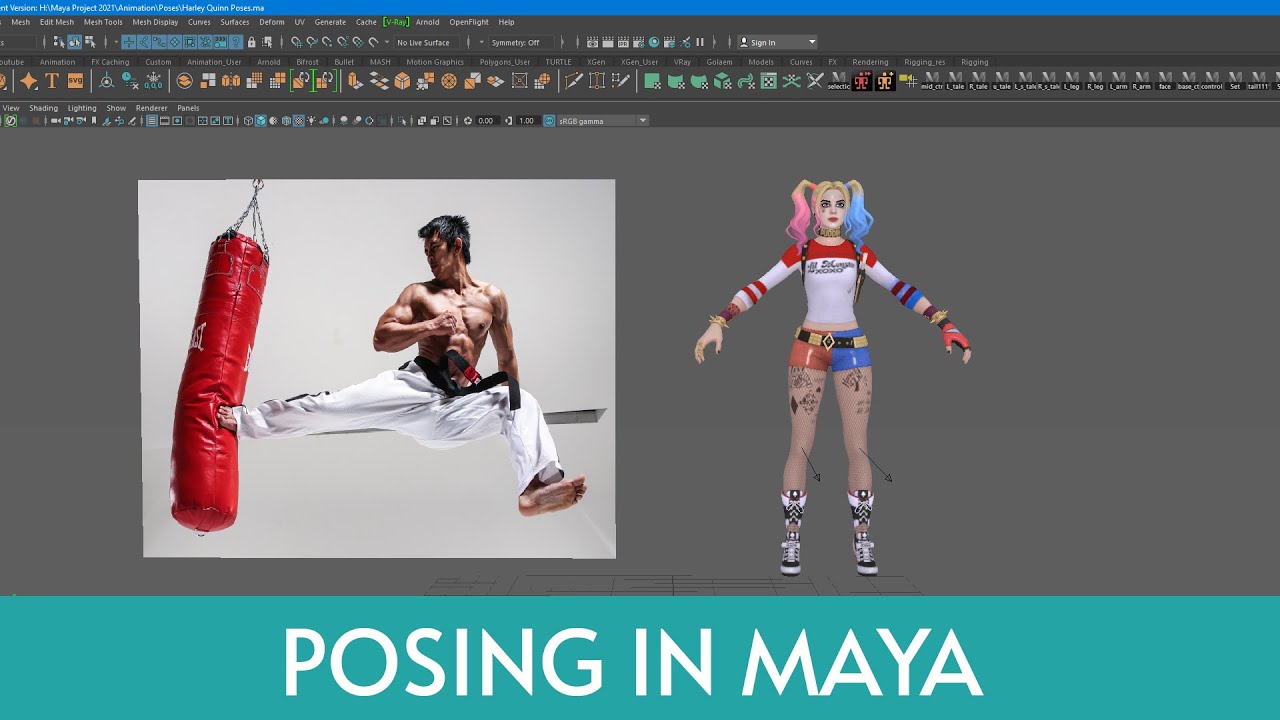Click the Lock selection padlock icon
1280x720 pixels.
point(251,42)
